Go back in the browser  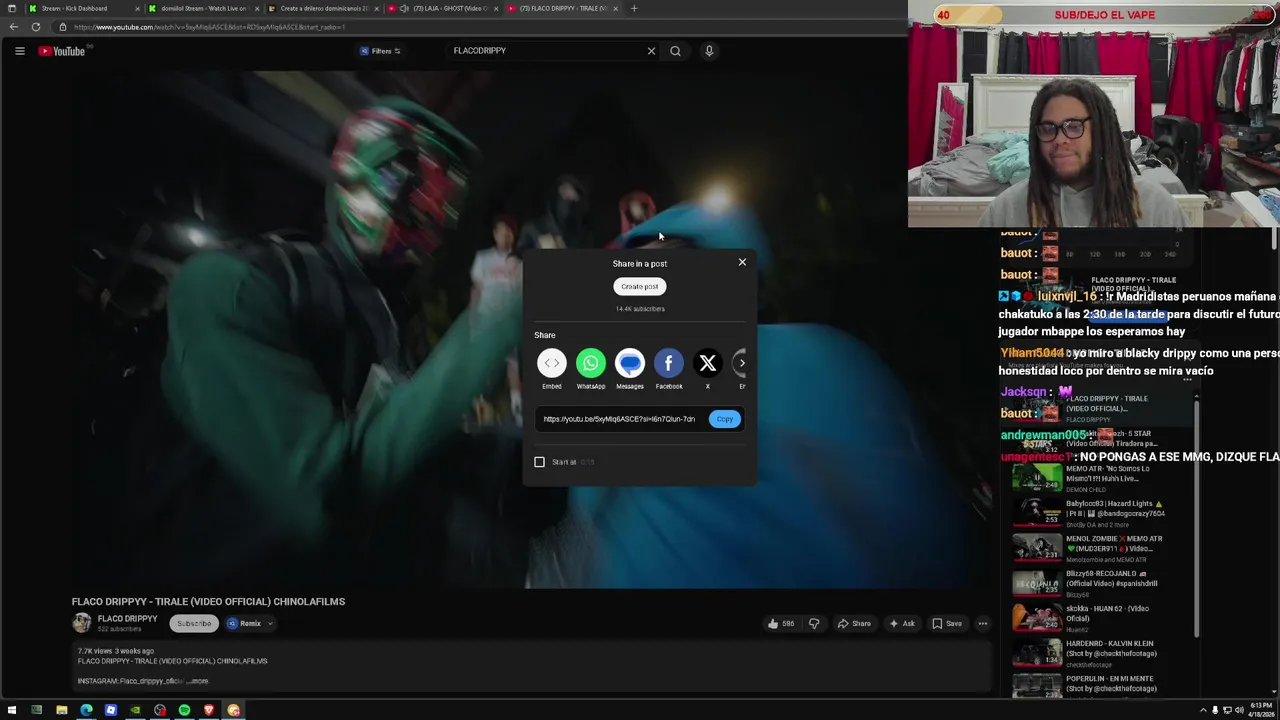[x=13, y=27]
